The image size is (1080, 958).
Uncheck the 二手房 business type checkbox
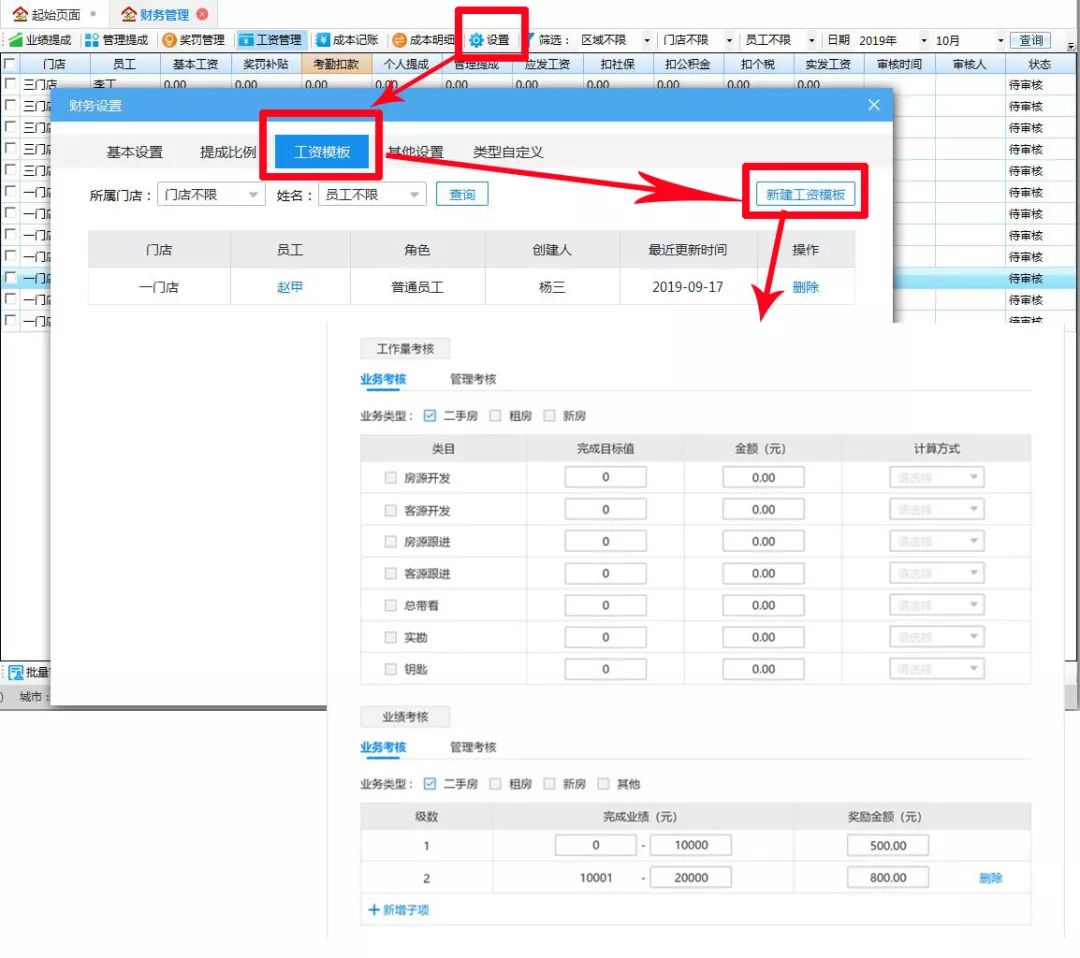430,415
